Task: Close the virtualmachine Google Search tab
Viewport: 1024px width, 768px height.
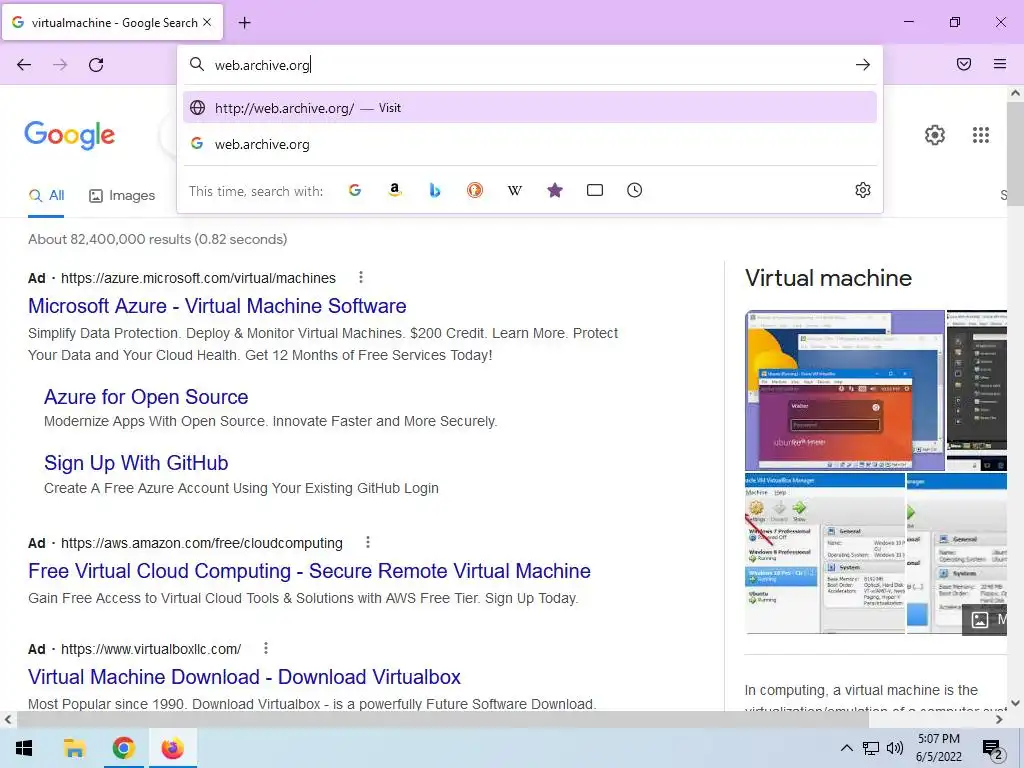Action: pyautogui.click(x=207, y=22)
